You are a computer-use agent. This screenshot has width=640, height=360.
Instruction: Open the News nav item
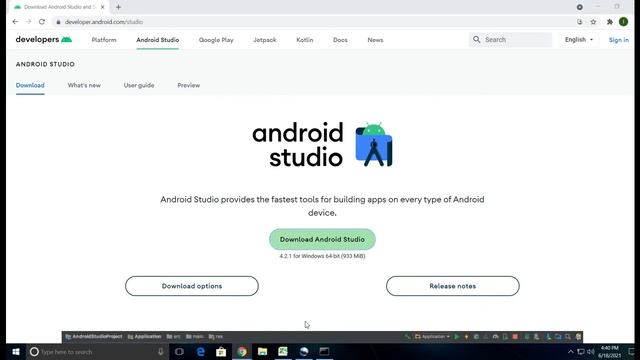click(x=375, y=40)
